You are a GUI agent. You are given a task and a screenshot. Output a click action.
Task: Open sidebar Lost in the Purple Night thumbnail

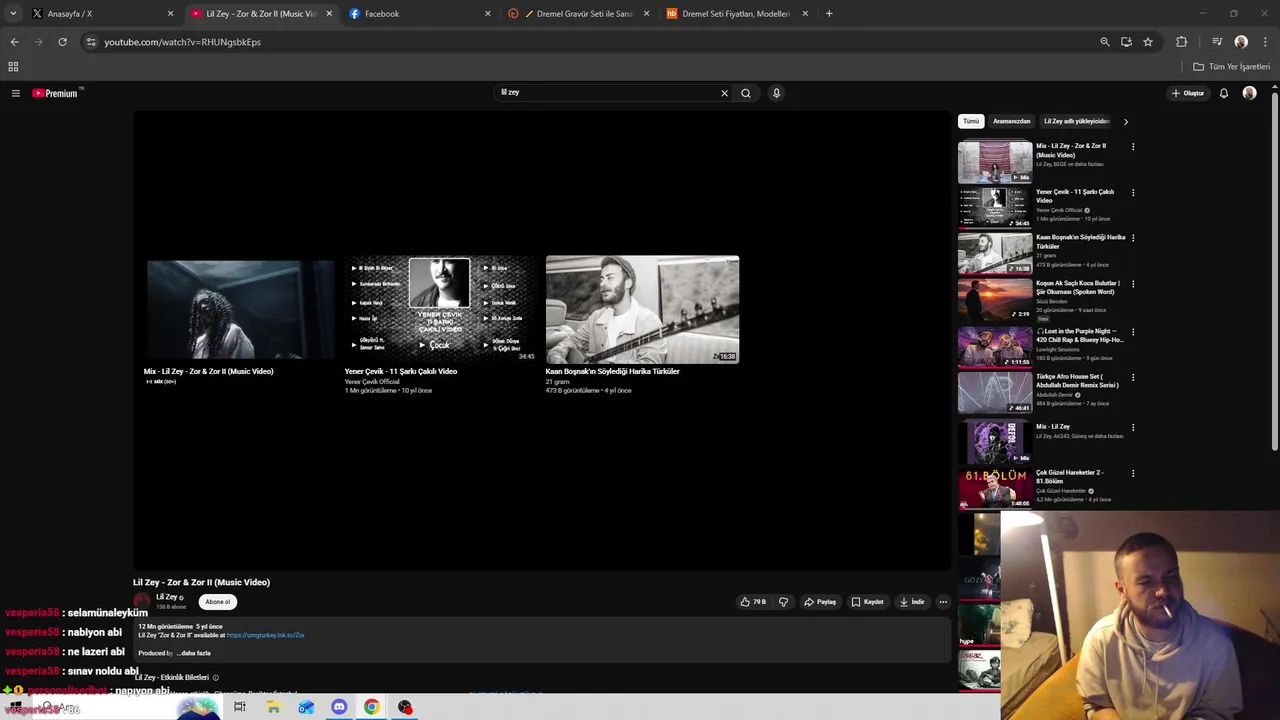coord(995,346)
